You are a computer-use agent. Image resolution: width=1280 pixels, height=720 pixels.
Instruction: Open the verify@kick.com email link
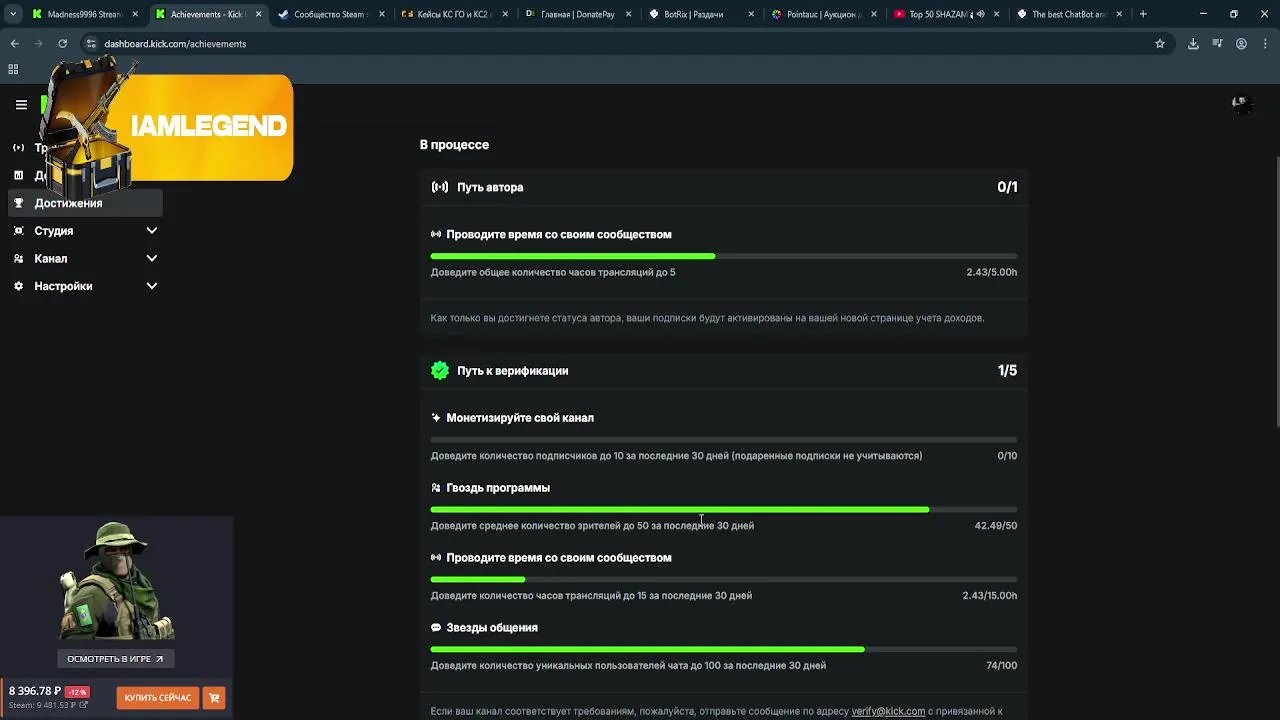coord(888,711)
